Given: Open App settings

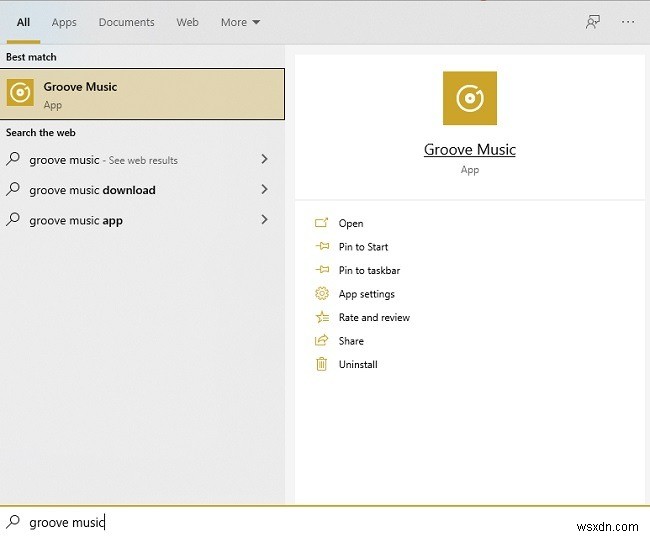Looking at the screenshot, I should [x=366, y=294].
